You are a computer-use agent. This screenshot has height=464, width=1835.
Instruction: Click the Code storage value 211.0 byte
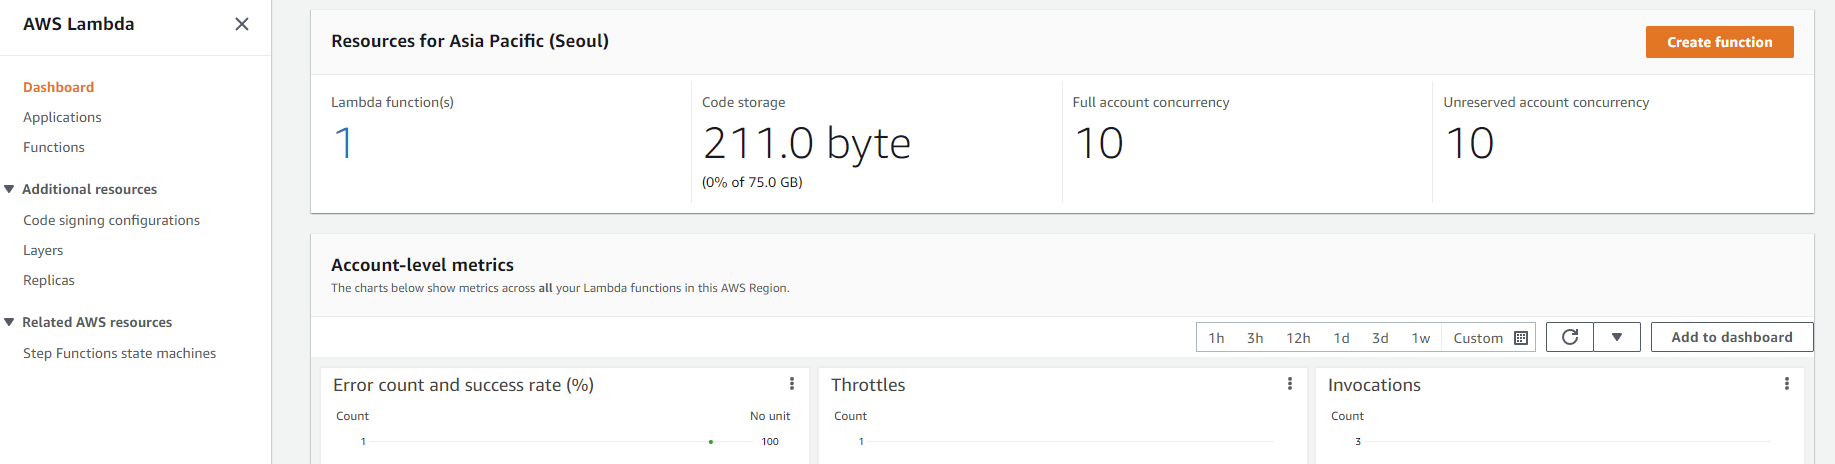807,143
